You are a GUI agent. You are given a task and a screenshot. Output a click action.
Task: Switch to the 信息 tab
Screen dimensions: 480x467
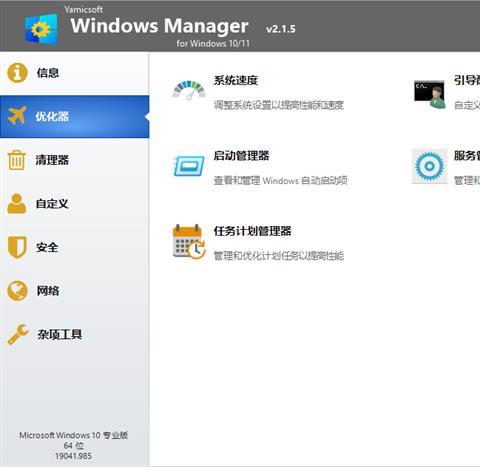[75, 73]
